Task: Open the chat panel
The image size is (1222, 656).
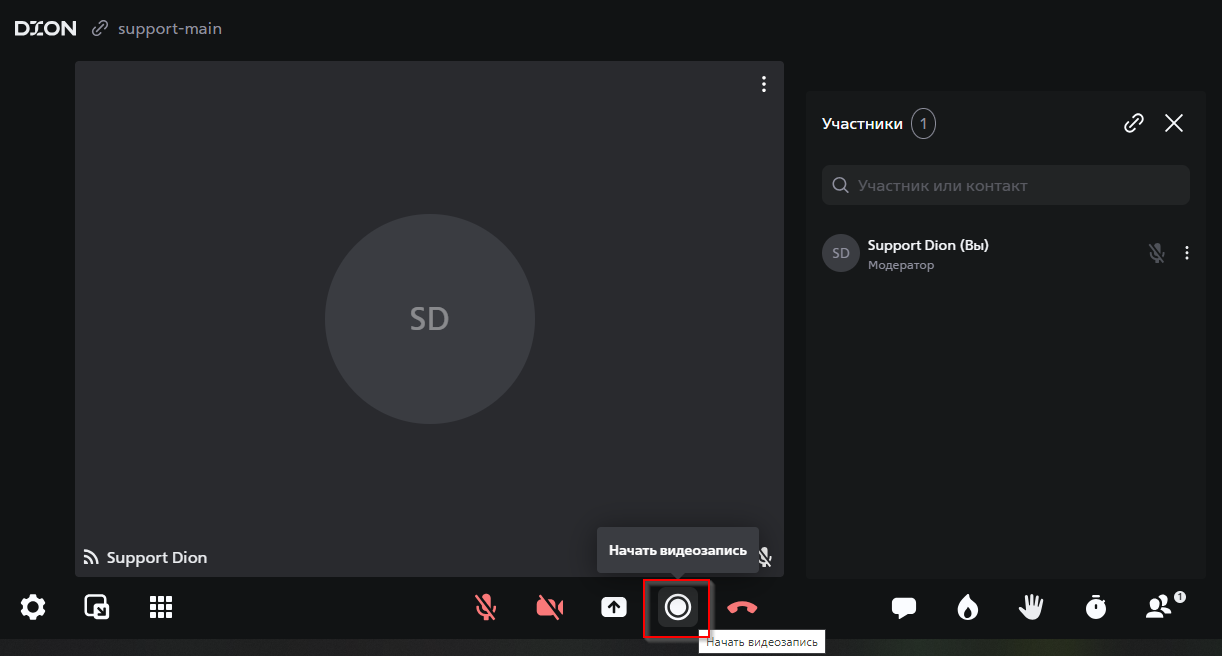Action: [904, 607]
